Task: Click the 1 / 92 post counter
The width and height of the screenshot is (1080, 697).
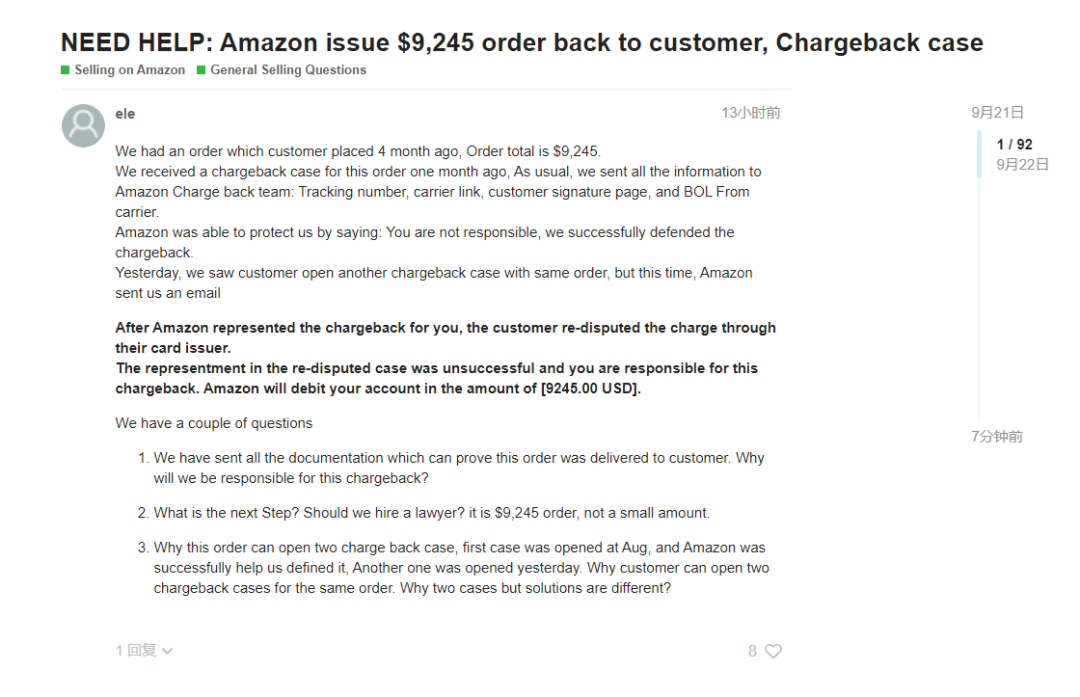Action: 1014,144
